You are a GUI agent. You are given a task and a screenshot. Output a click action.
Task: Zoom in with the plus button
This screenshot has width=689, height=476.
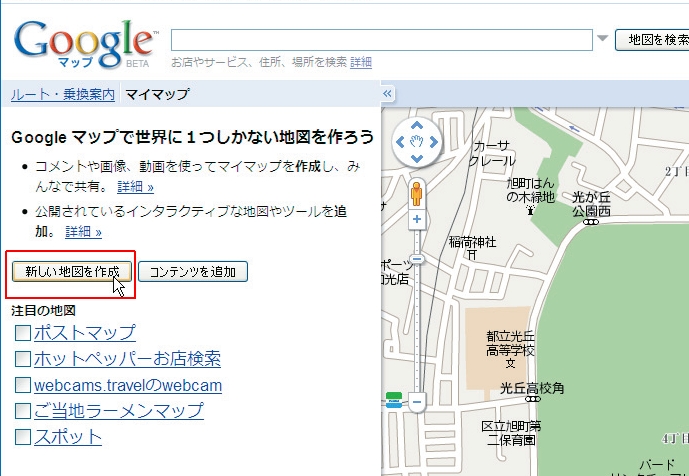point(417,219)
